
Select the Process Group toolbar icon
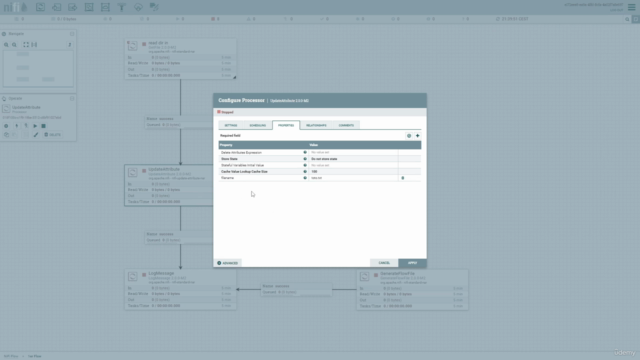click(89, 7)
